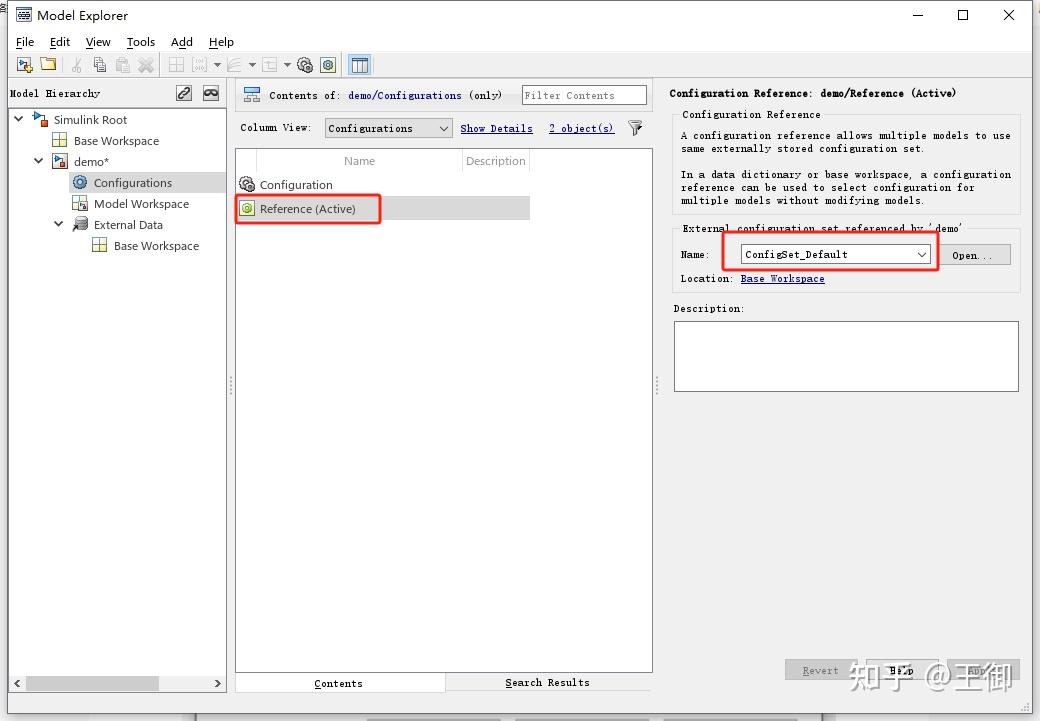Open the ConfigSet_Default name dropdown
This screenshot has height=721, width=1040.
click(922, 254)
